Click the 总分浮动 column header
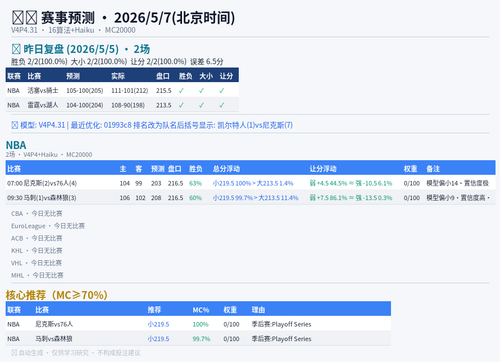This screenshot has height=362, width=500. click(226, 169)
